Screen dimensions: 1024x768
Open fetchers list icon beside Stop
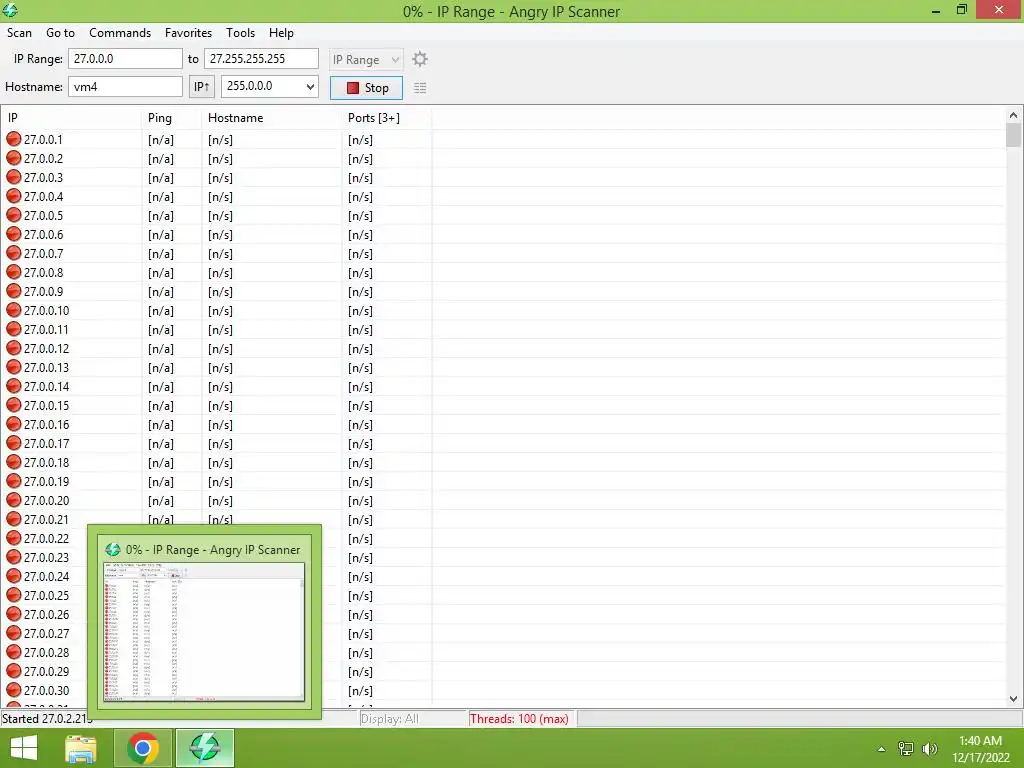click(x=420, y=88)
